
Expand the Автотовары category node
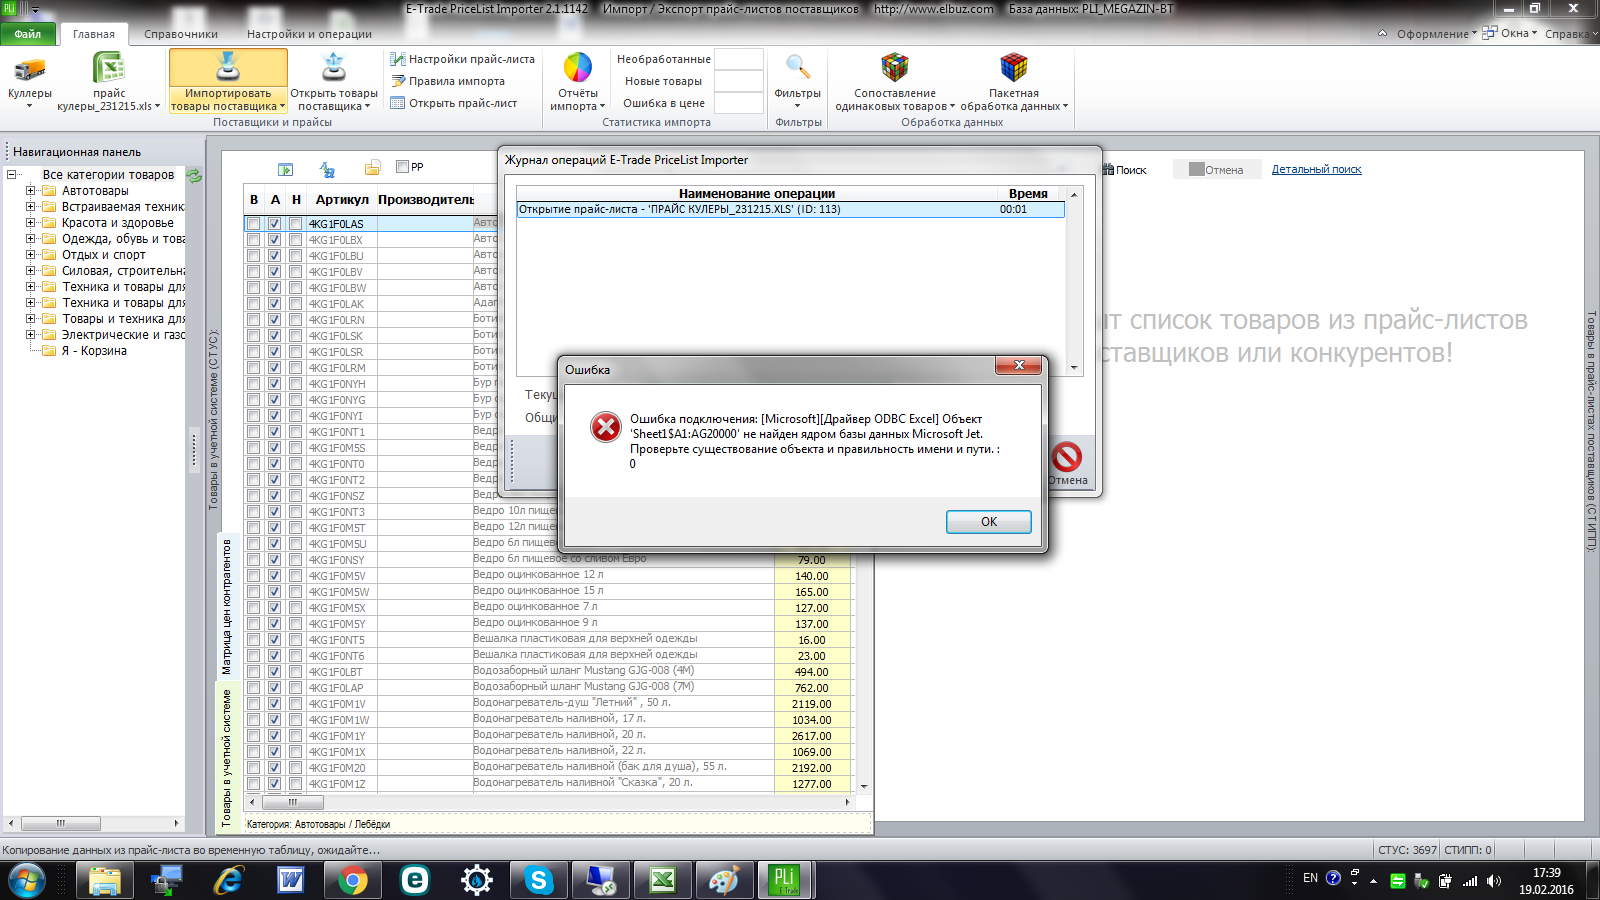point(30,191)
